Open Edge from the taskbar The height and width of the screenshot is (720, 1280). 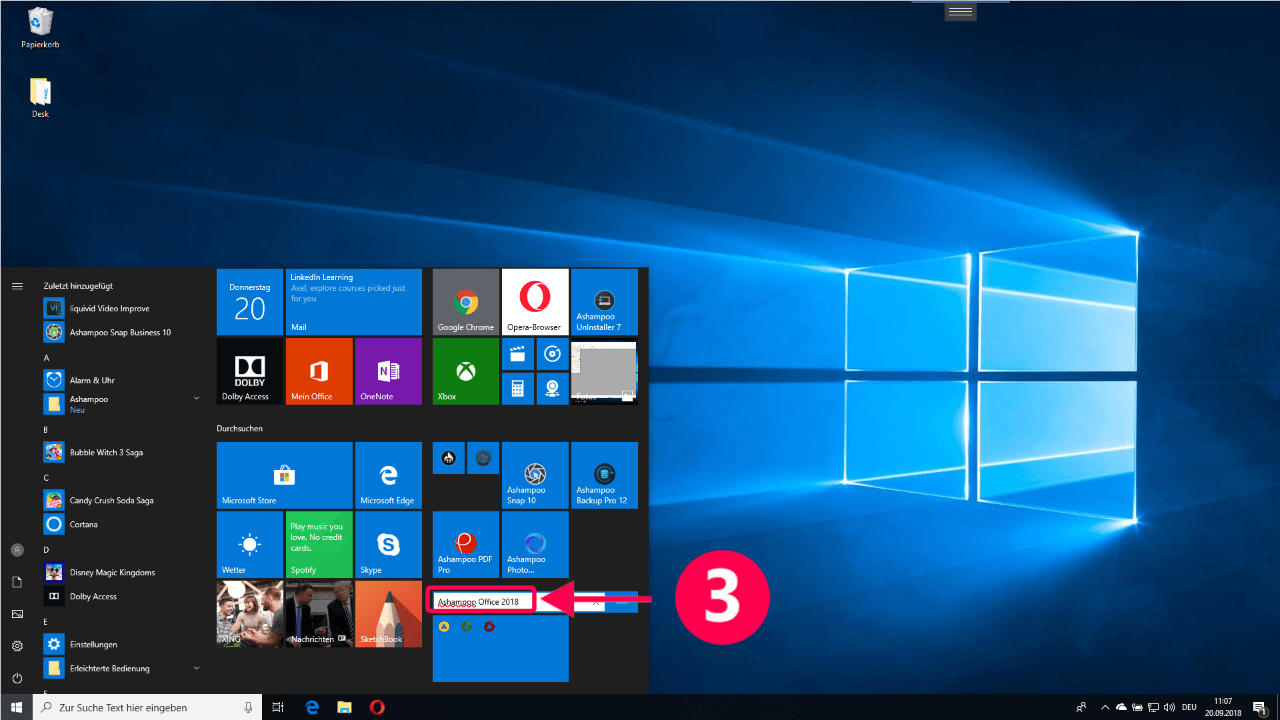tap(312, 707)
